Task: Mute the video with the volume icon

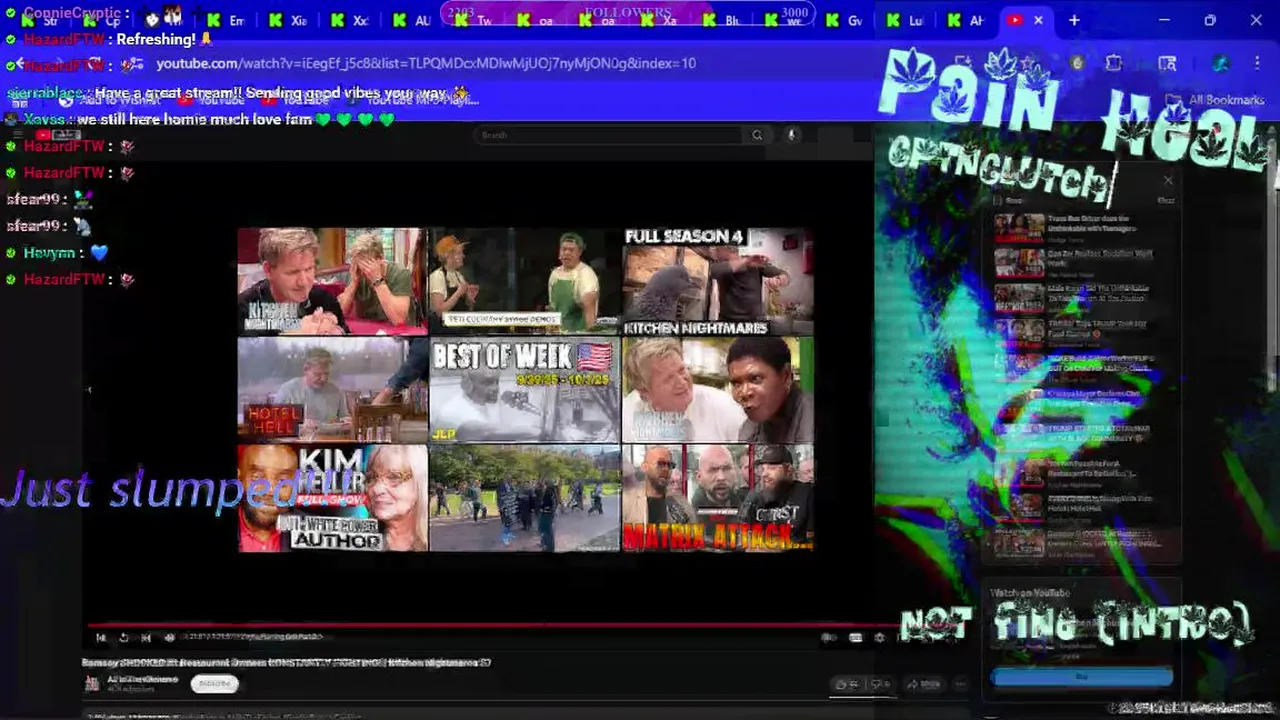Action: [169, 637]
